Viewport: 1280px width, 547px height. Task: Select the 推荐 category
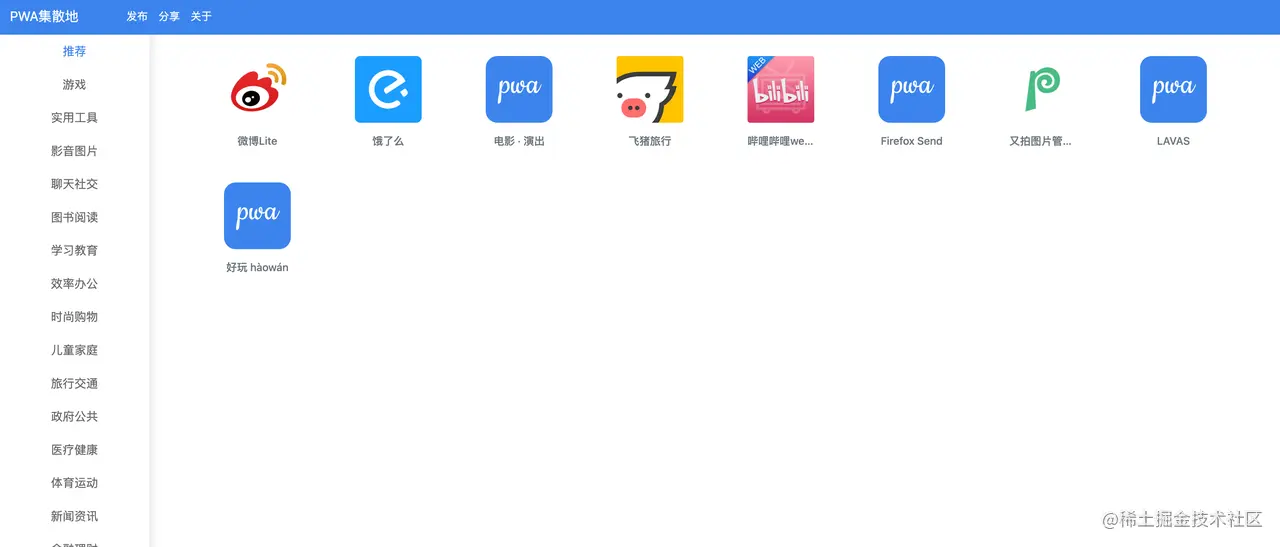pyautogui.click(x=74, y=51)
